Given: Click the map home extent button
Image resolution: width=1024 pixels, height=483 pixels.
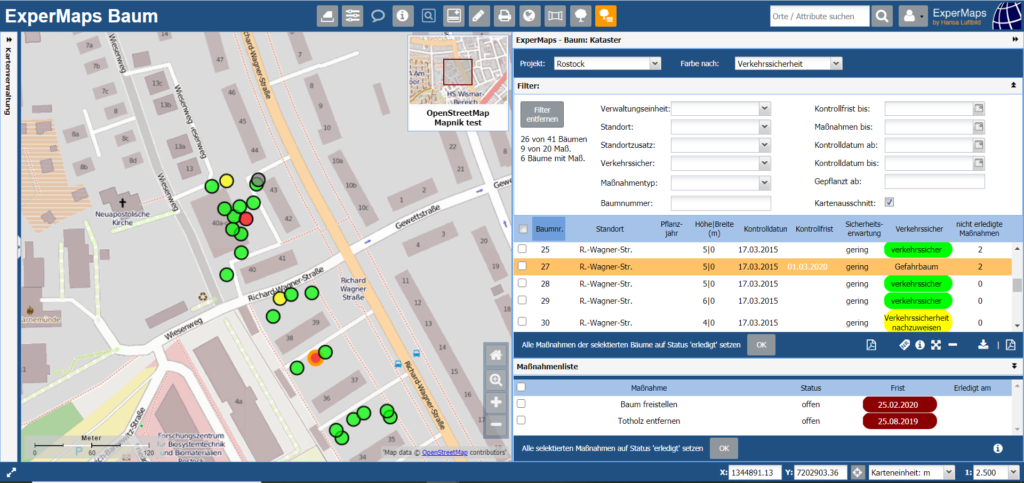Looking at the screenshot, I should (496, 355).
